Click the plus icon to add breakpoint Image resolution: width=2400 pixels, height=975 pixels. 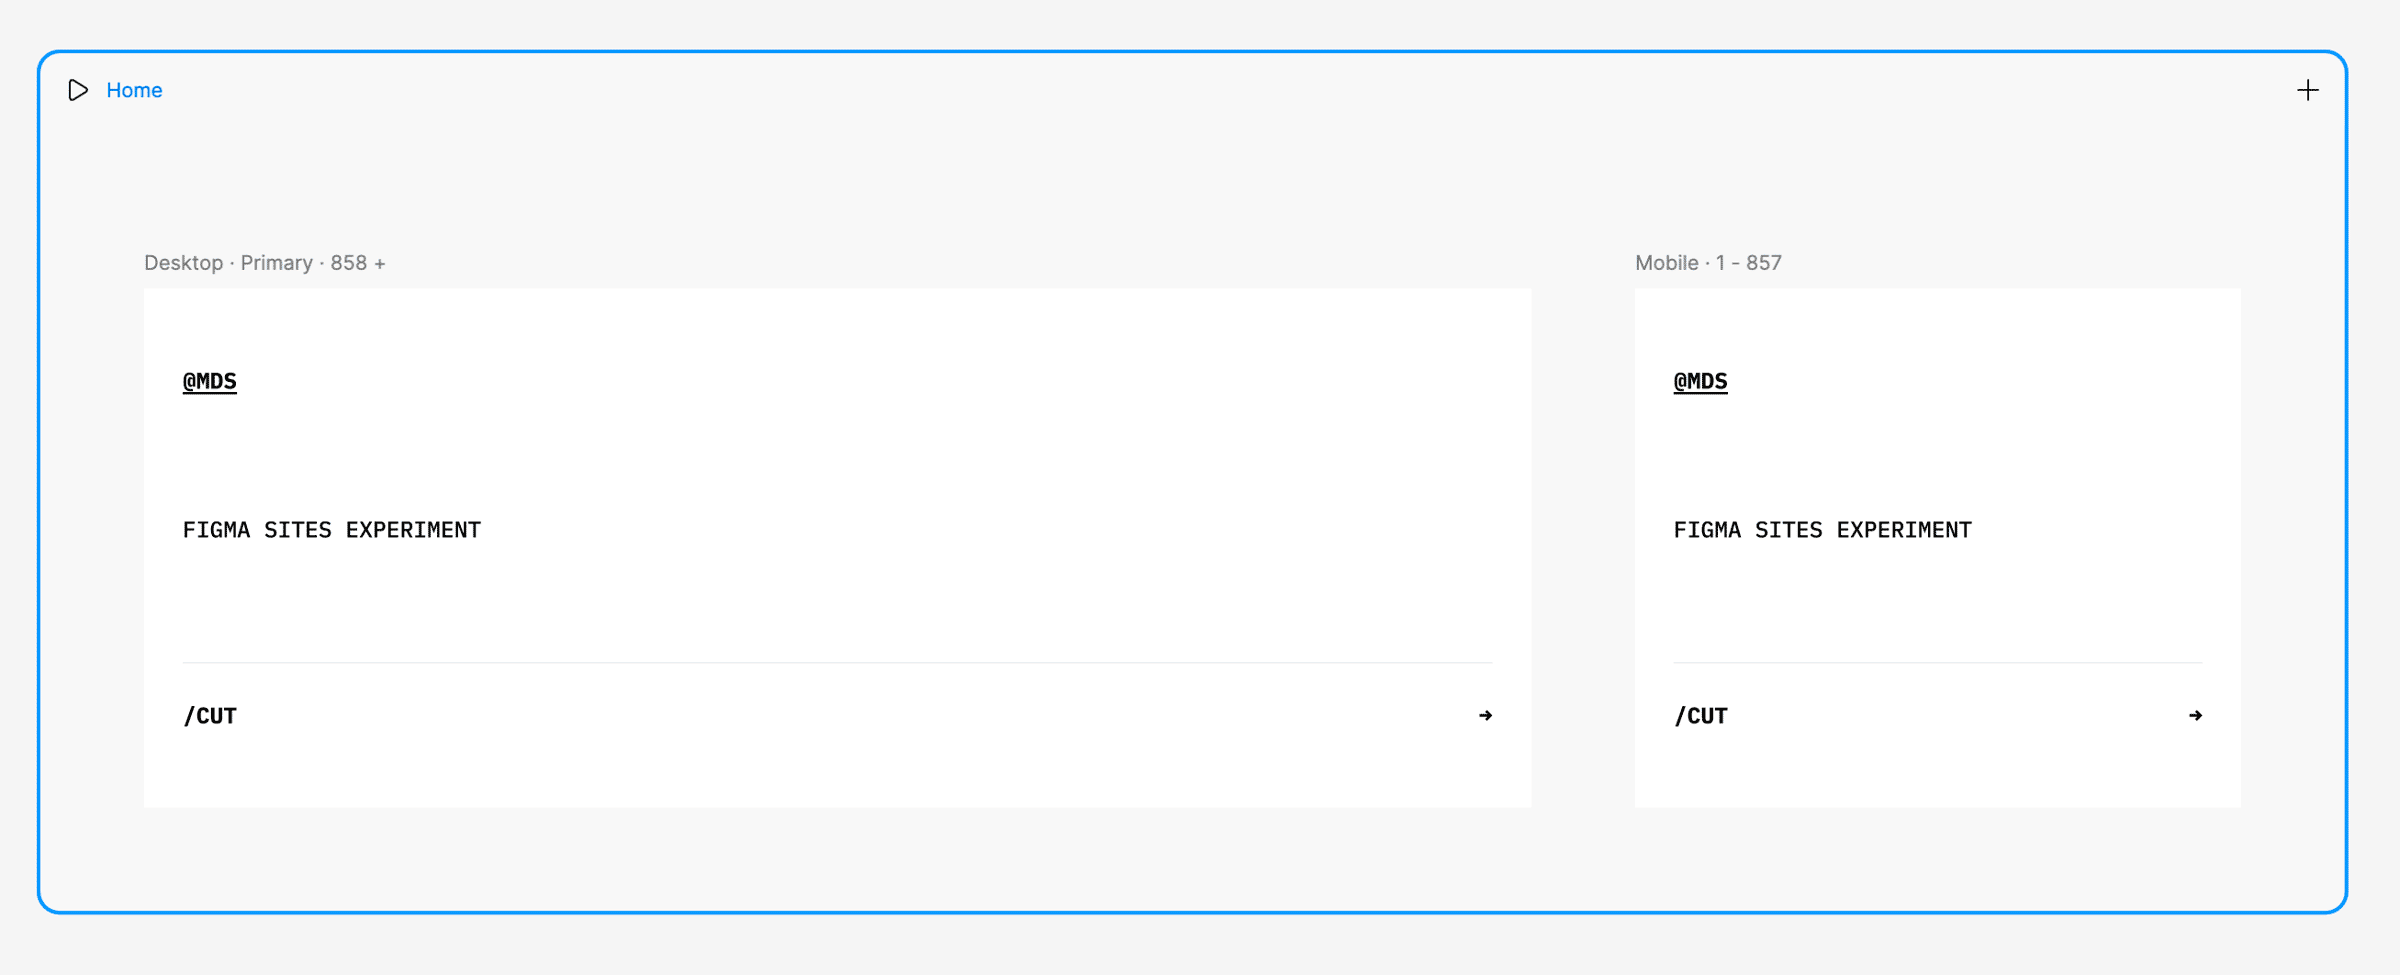2307,90
